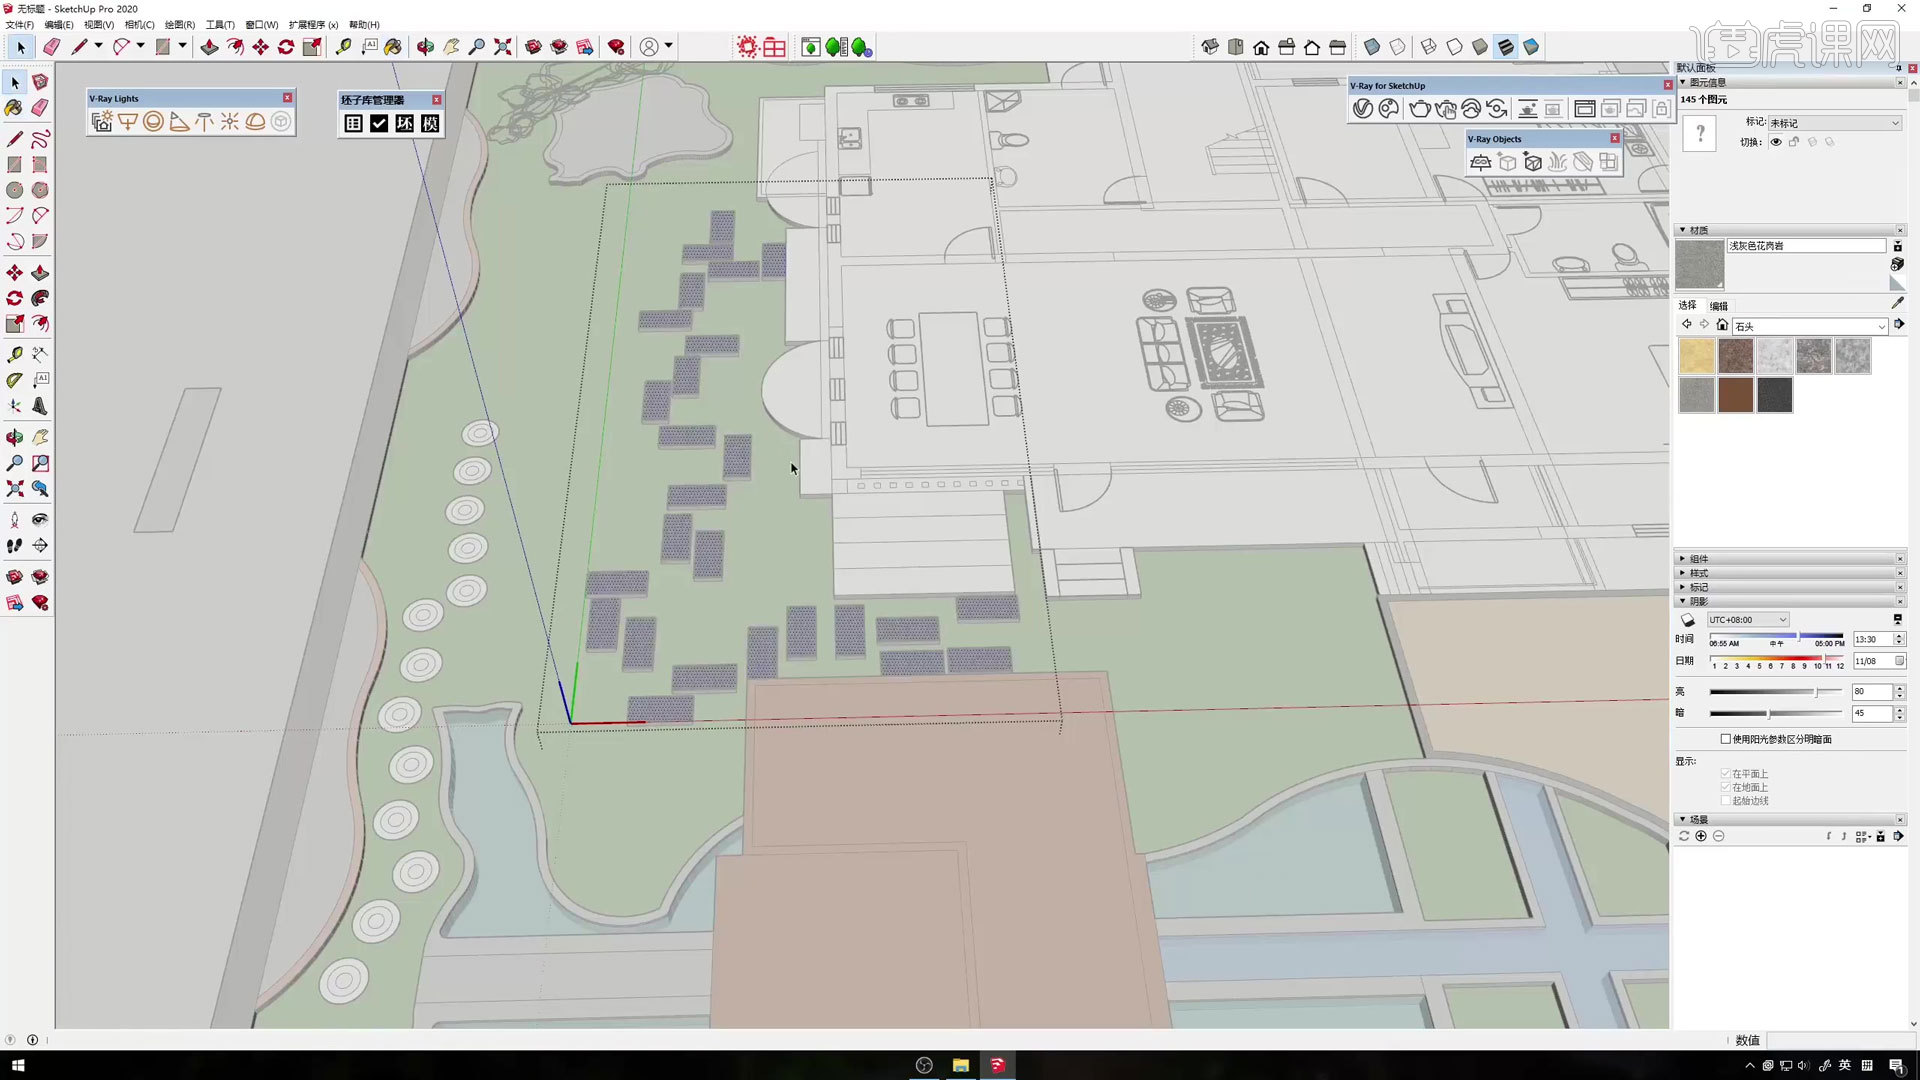Open the arc tool dropdown arrow
This screenshot has height=1080, width=1920.
point(140,46)
